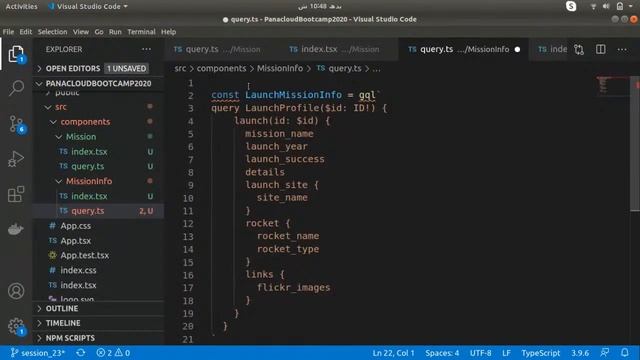Open the Accounts icon in activity bar

click(16, 291)
